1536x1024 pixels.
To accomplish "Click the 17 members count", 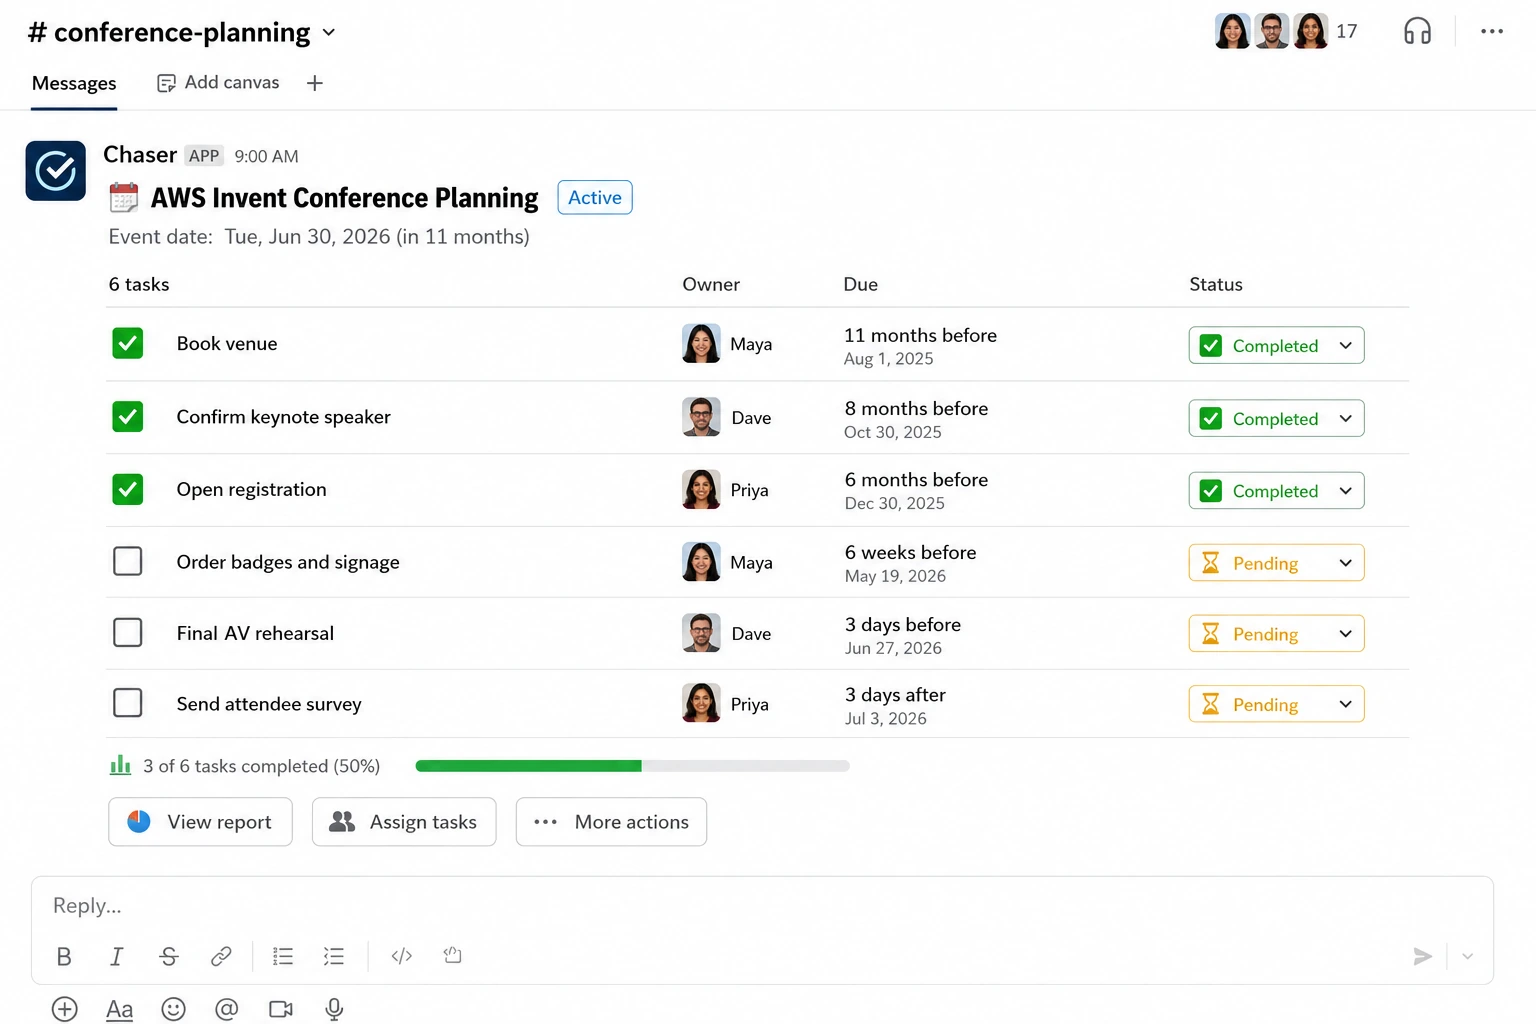I will coord(1347,31).
